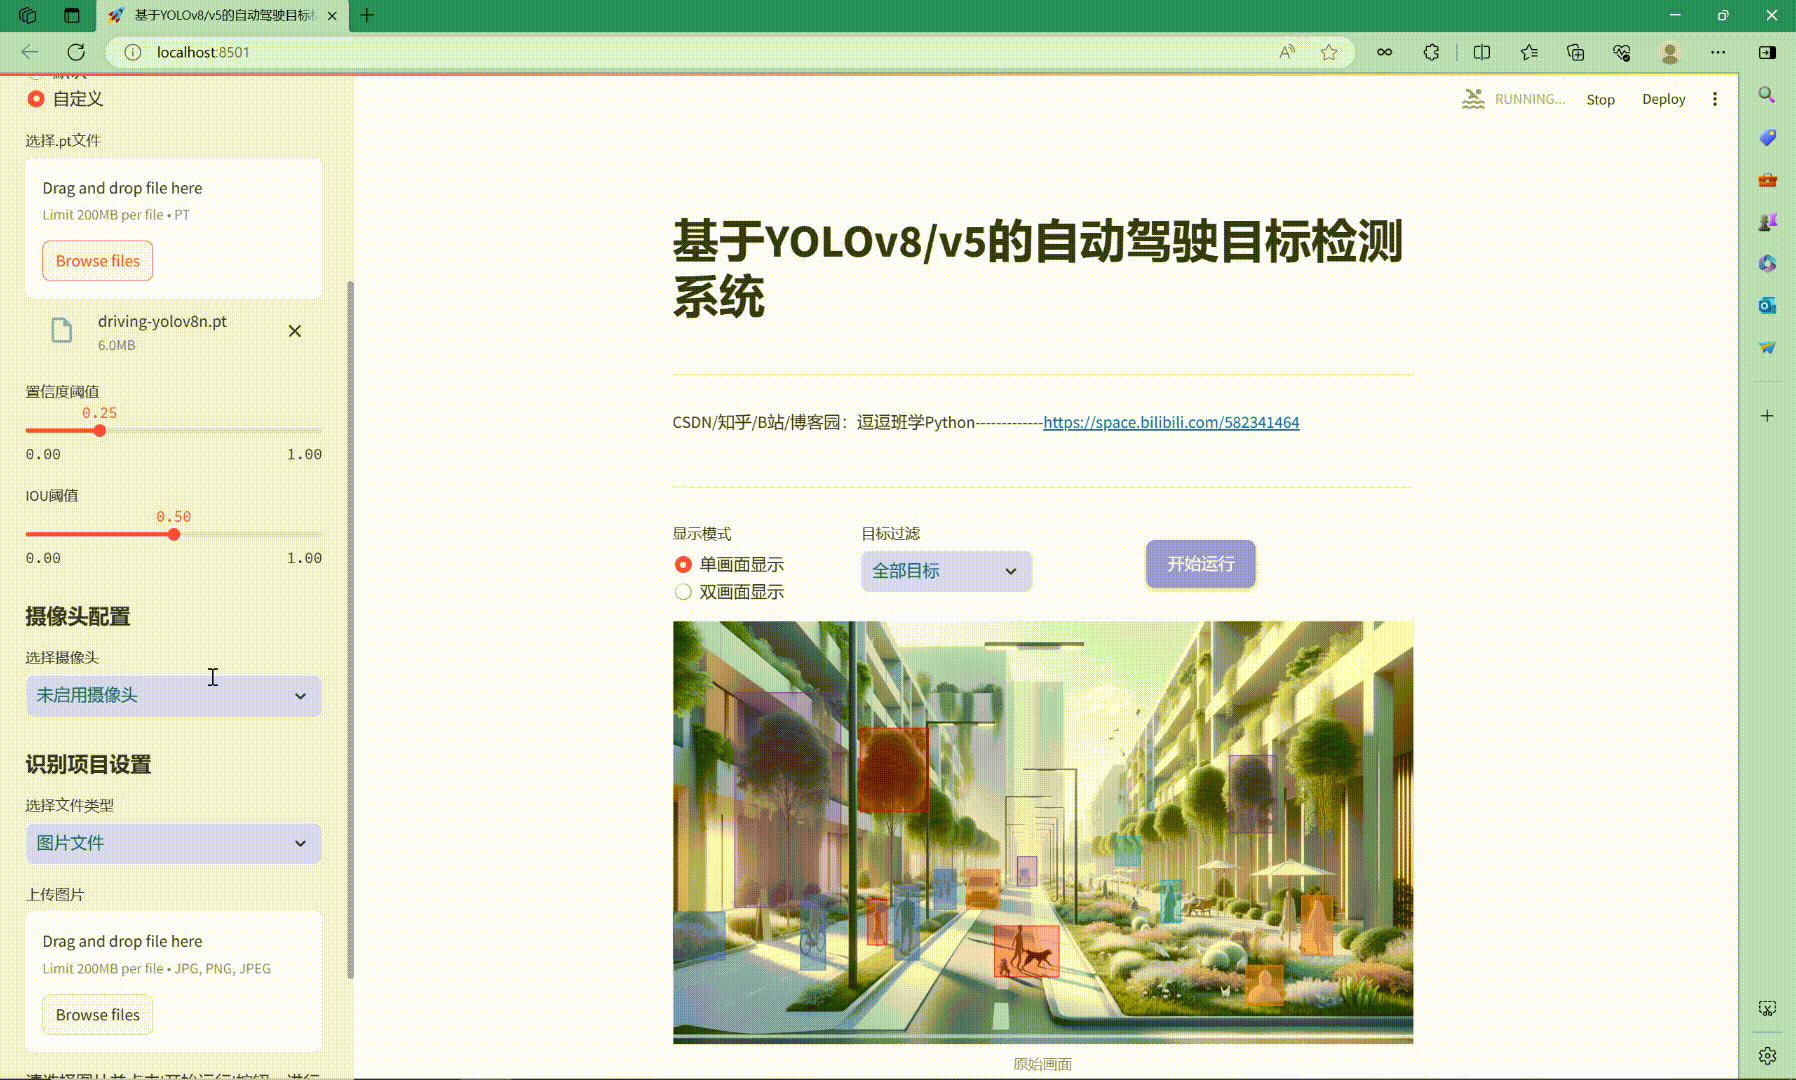Open the 目标过滤 全部目标 dropdown
1796x1080 pixels.
click(x=946, y=571)
